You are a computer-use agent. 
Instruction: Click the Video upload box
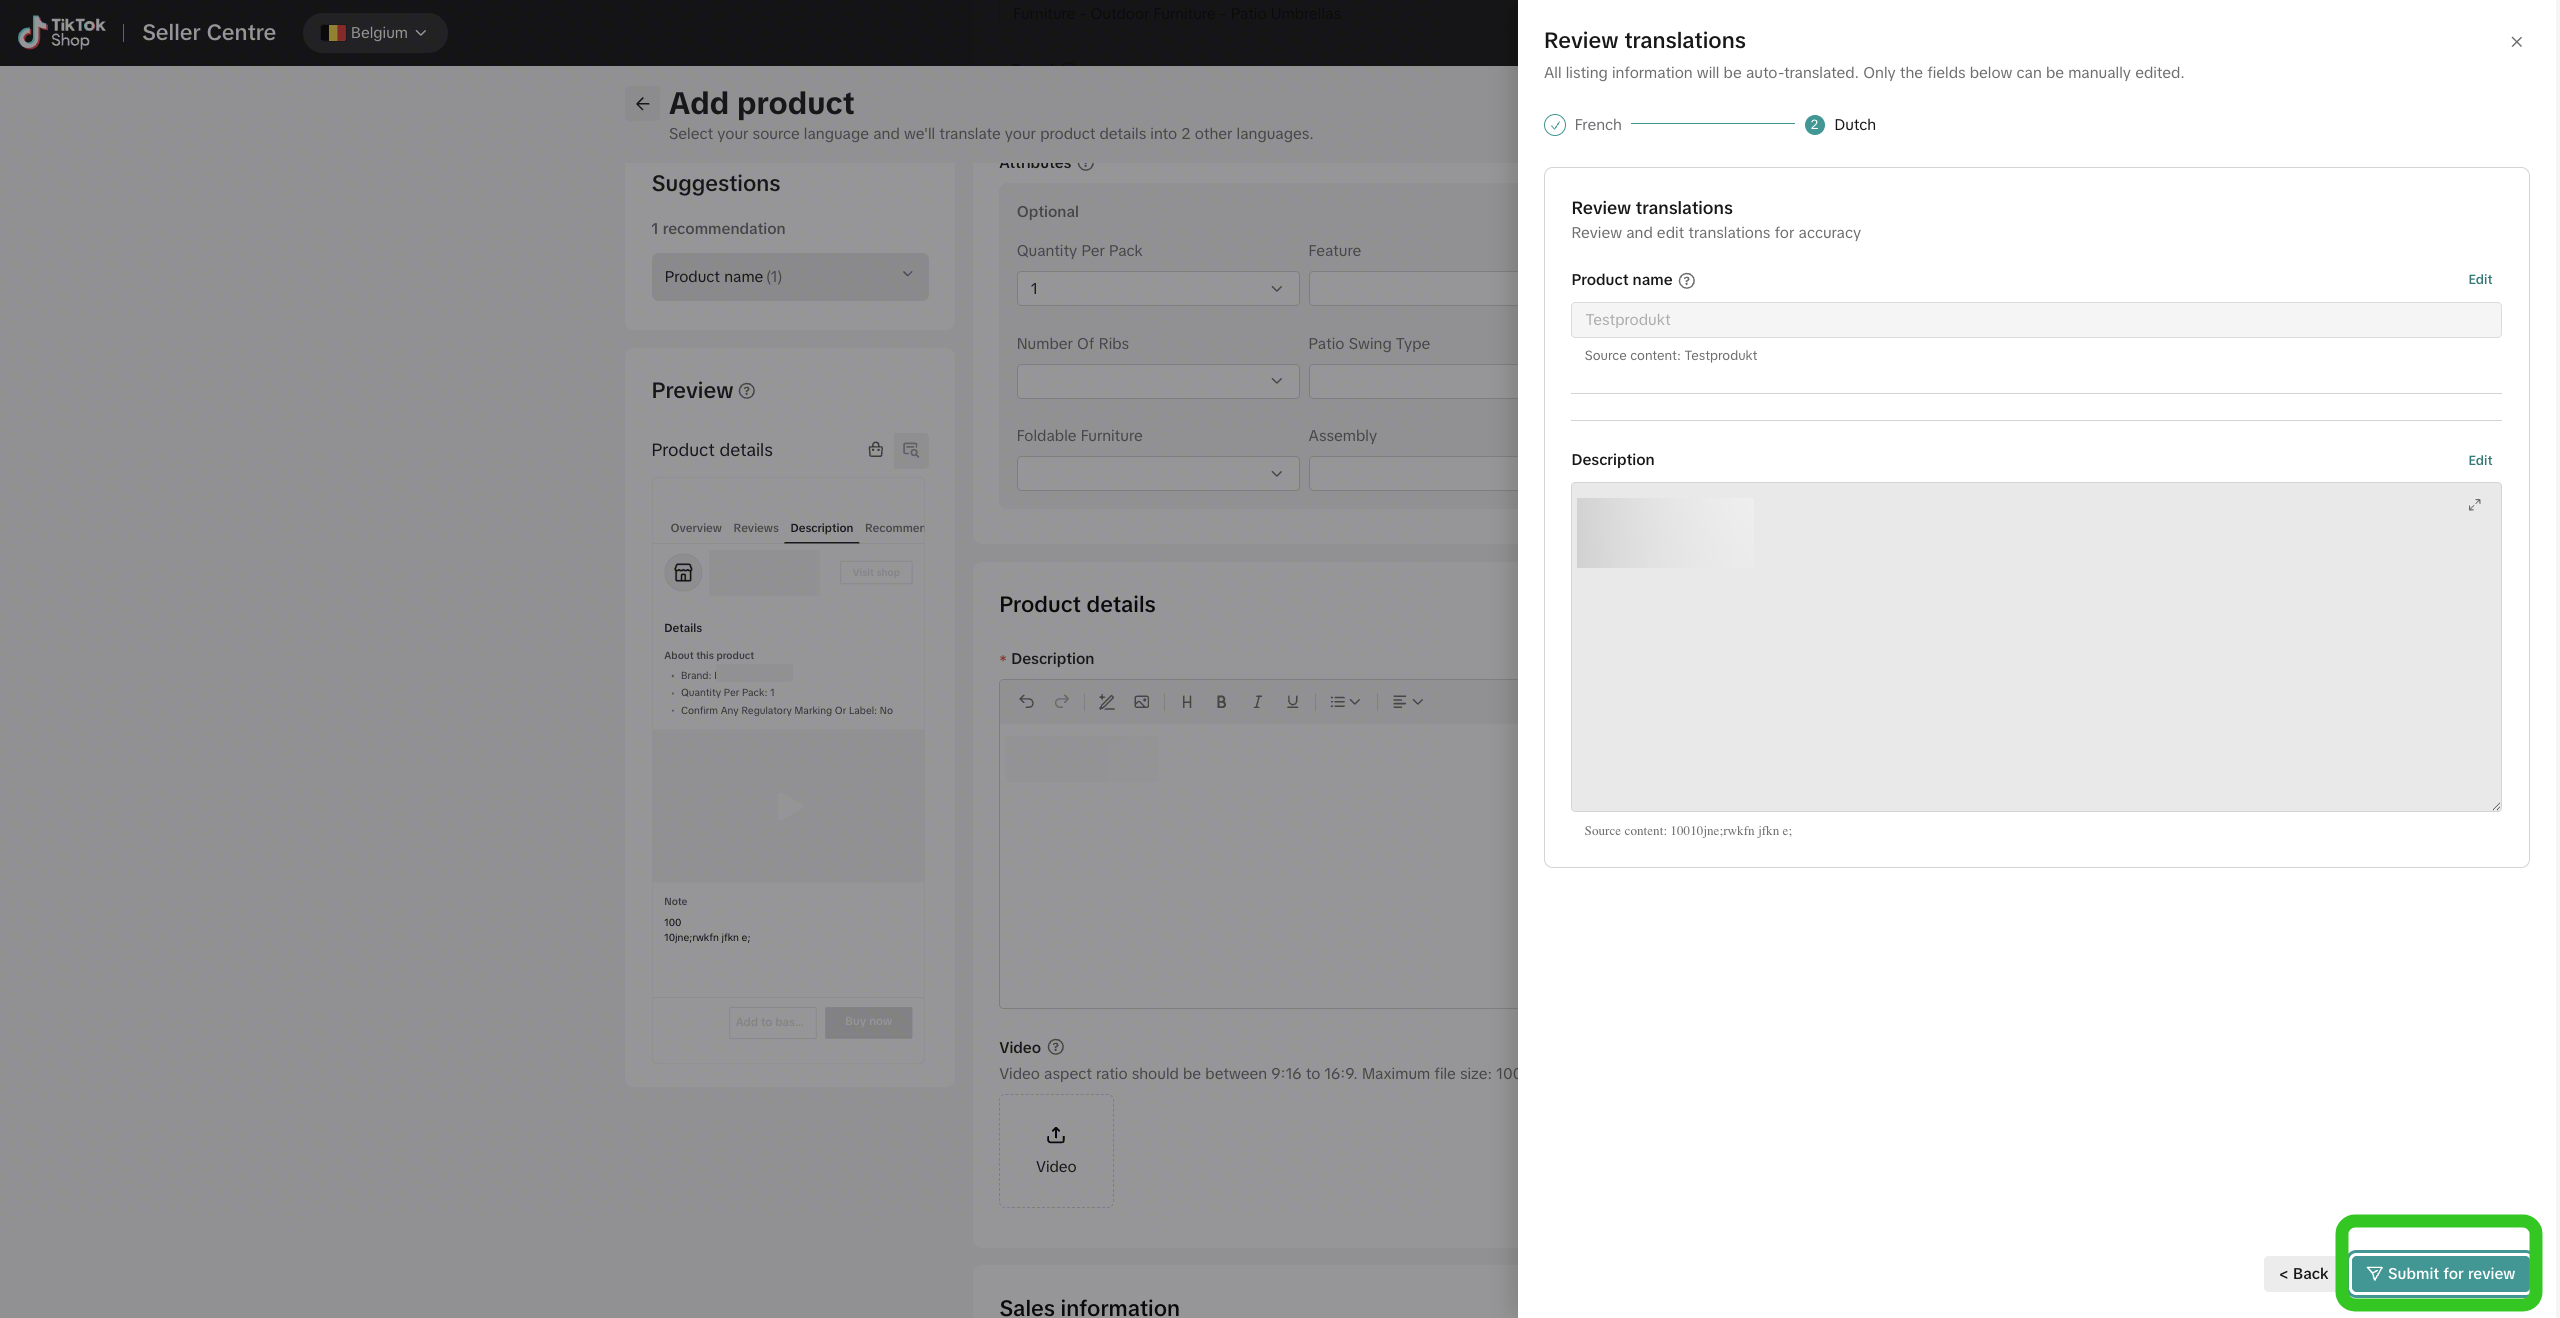click(x=1056, y=1151)
